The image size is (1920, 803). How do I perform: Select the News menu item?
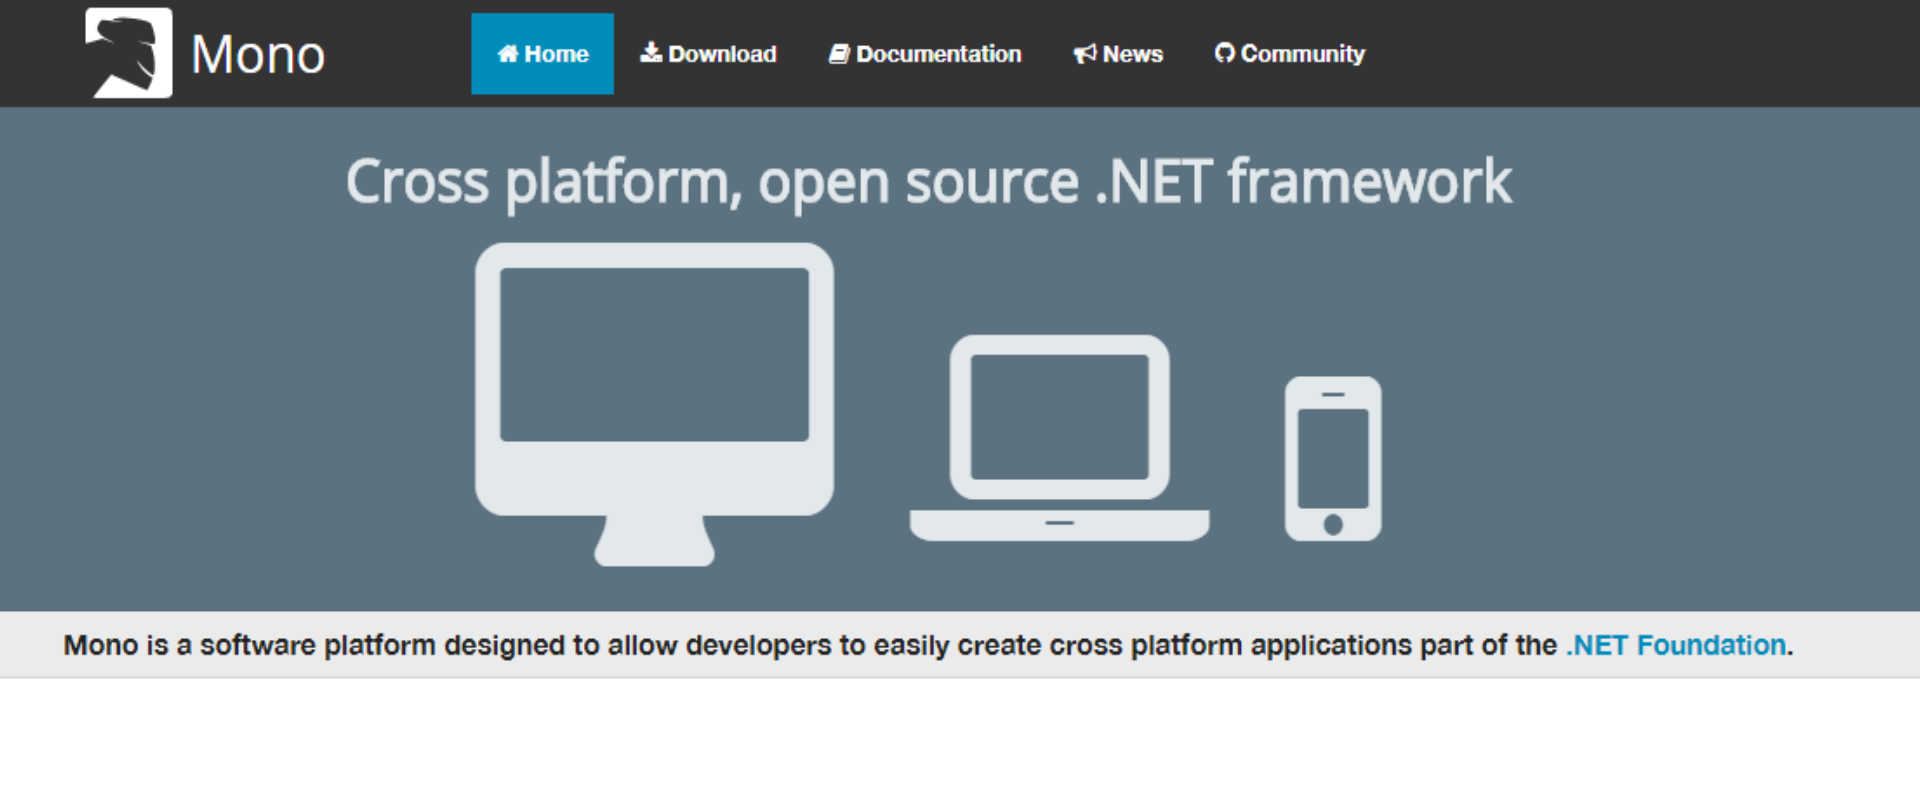[x=1118, y=54]
